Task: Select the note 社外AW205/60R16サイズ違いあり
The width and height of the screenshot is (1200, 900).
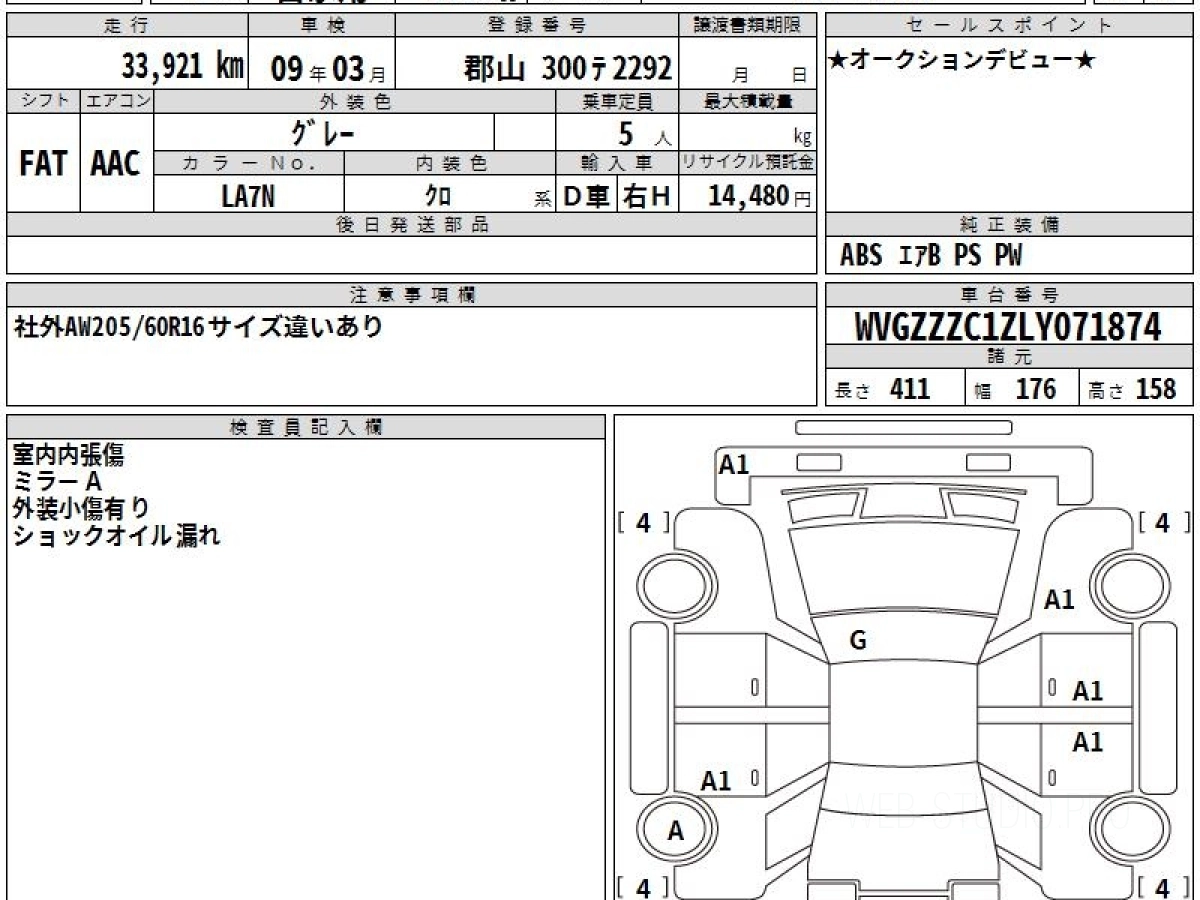Action: point(198,327)
